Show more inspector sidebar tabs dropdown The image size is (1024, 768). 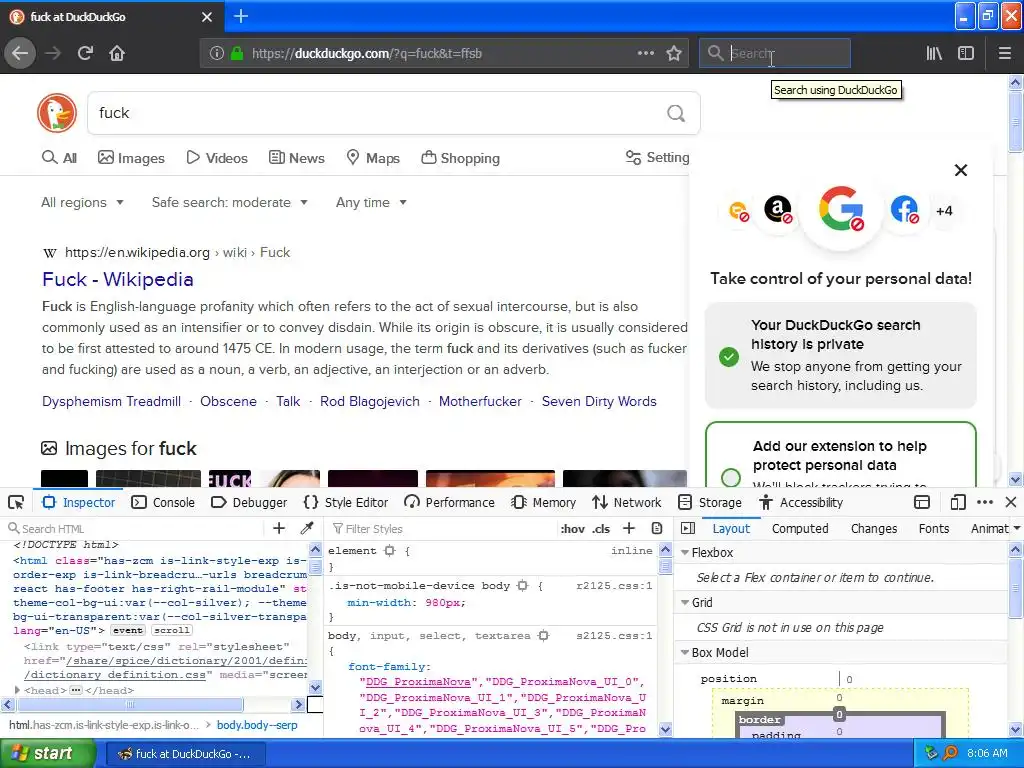(1016, 528)
